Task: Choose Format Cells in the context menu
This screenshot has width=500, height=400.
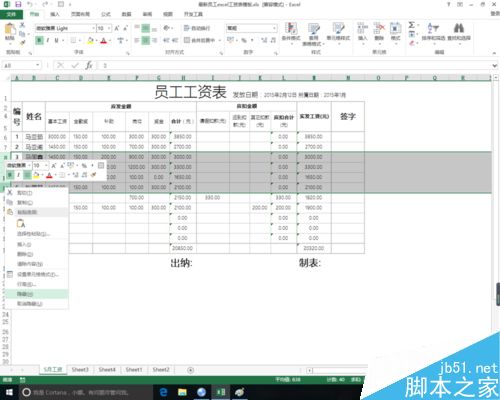Action: point(37,274)
